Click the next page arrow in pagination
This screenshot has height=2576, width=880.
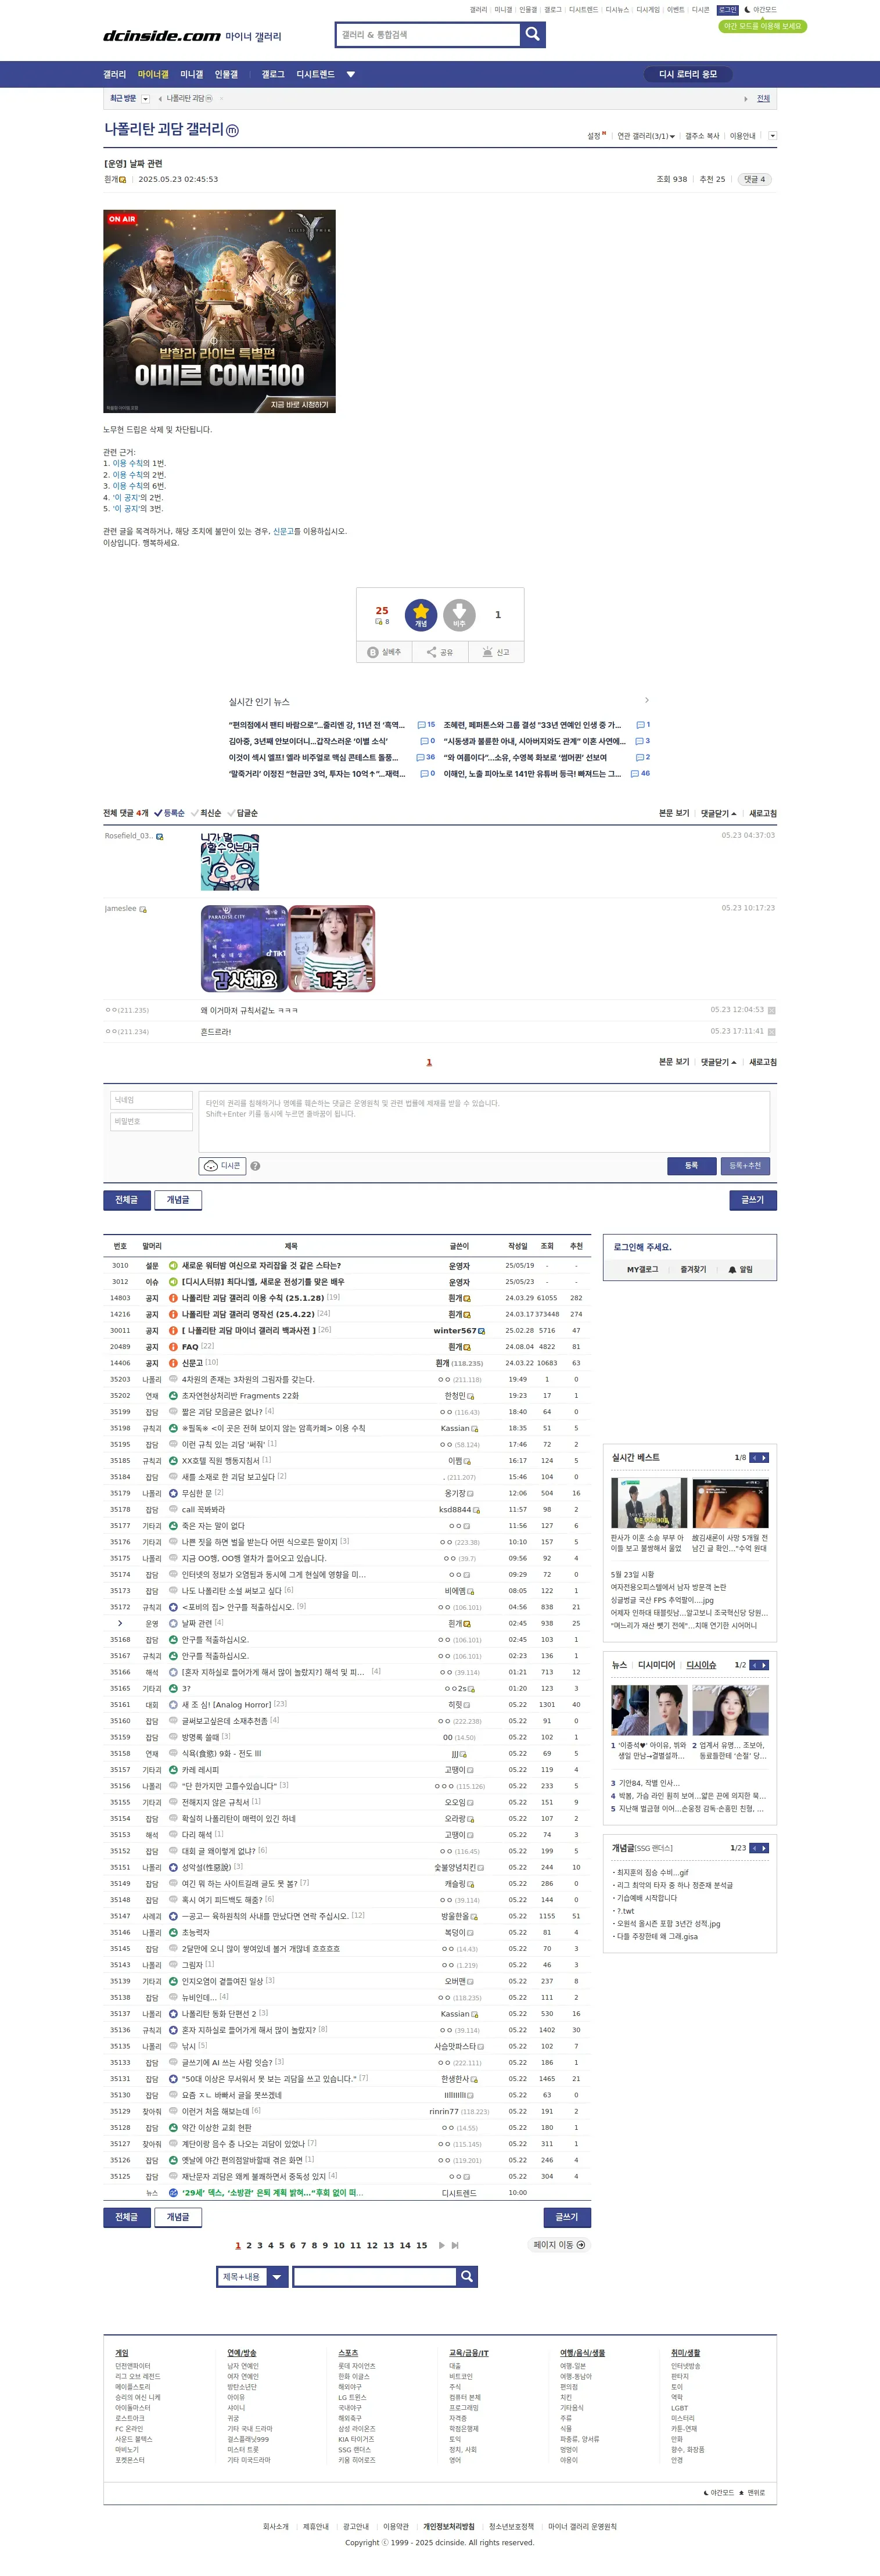pos(441,2245)
